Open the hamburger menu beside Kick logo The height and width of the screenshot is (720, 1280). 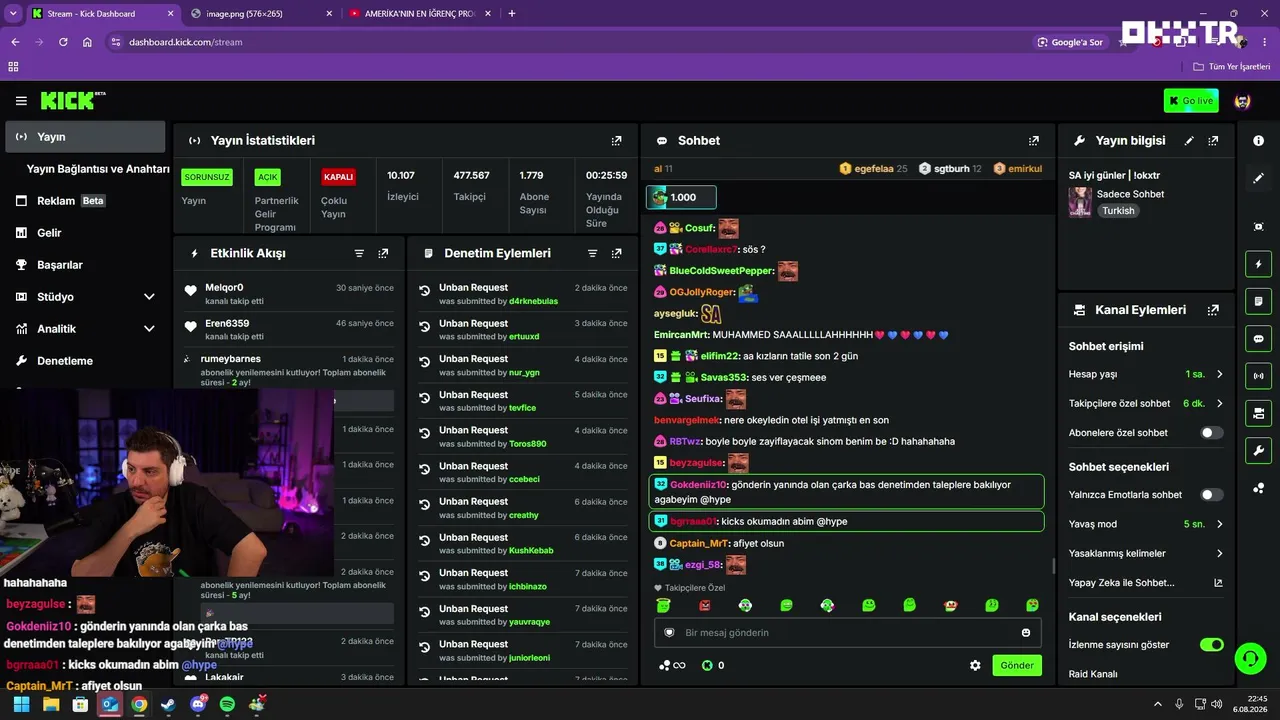click(x=21, y=101)
